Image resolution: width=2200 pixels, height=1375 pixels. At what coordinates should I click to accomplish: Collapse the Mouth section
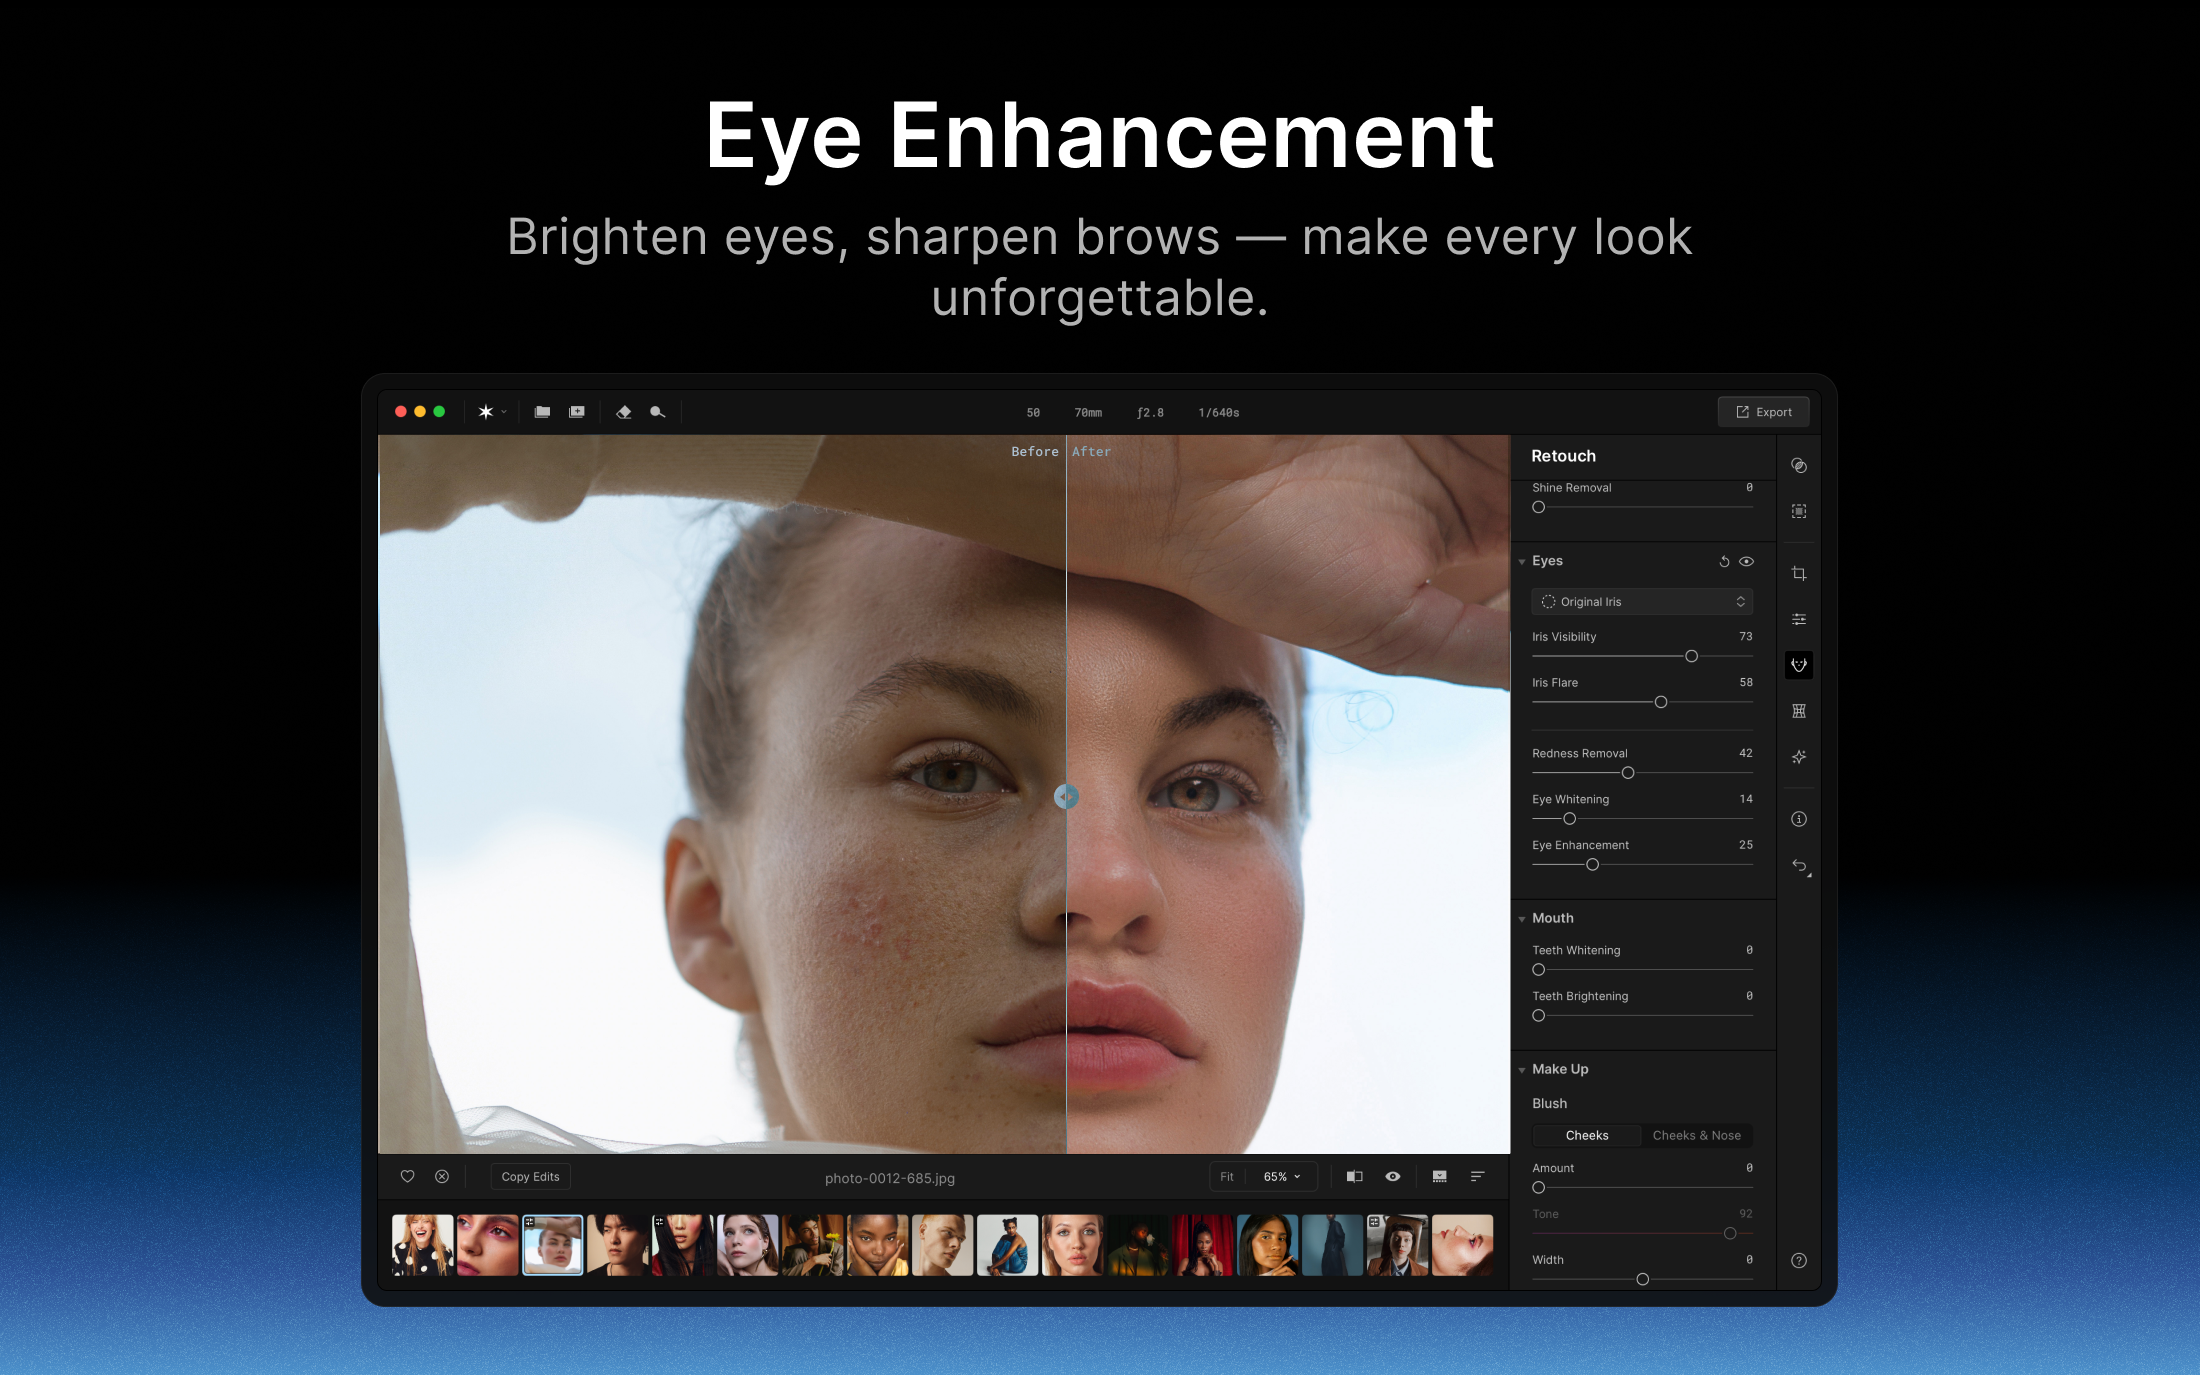pyautogui.click(x=1522, y=919)
